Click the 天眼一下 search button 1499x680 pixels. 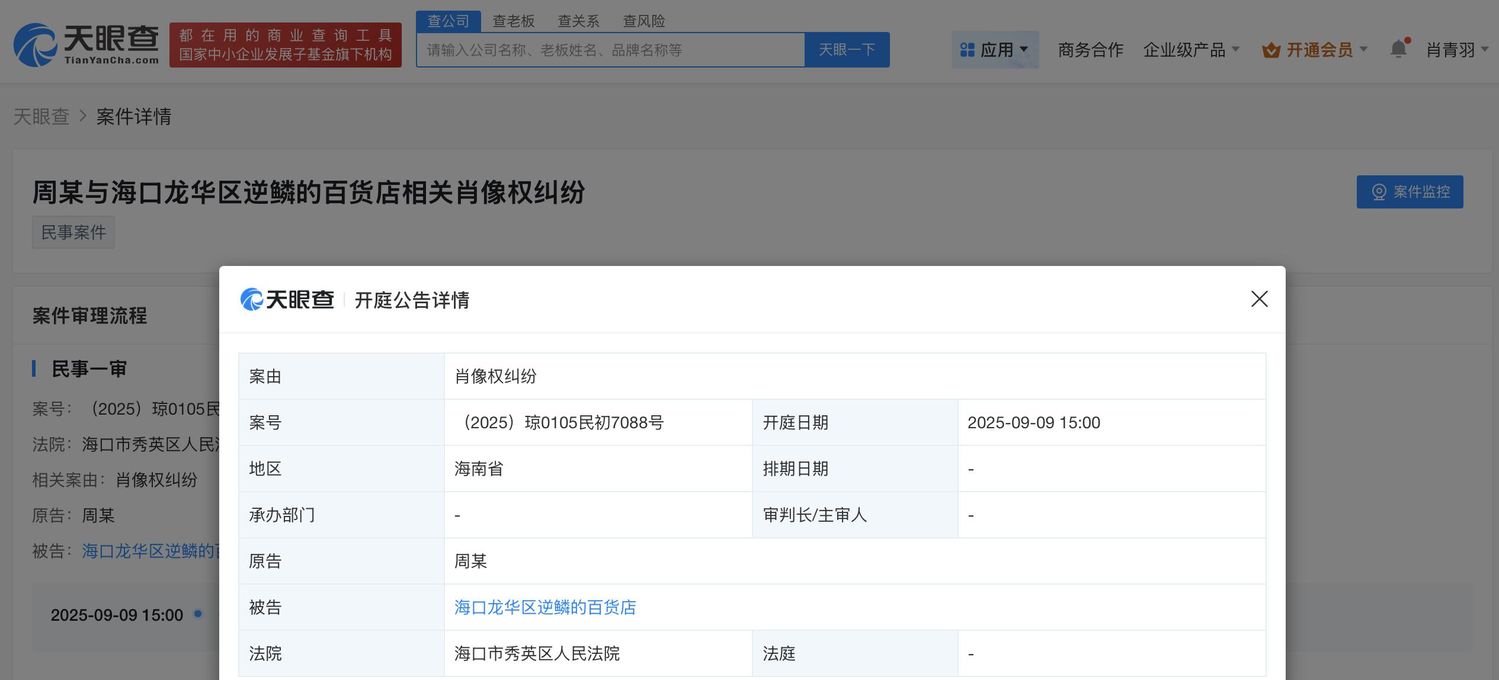coord(847,50)
